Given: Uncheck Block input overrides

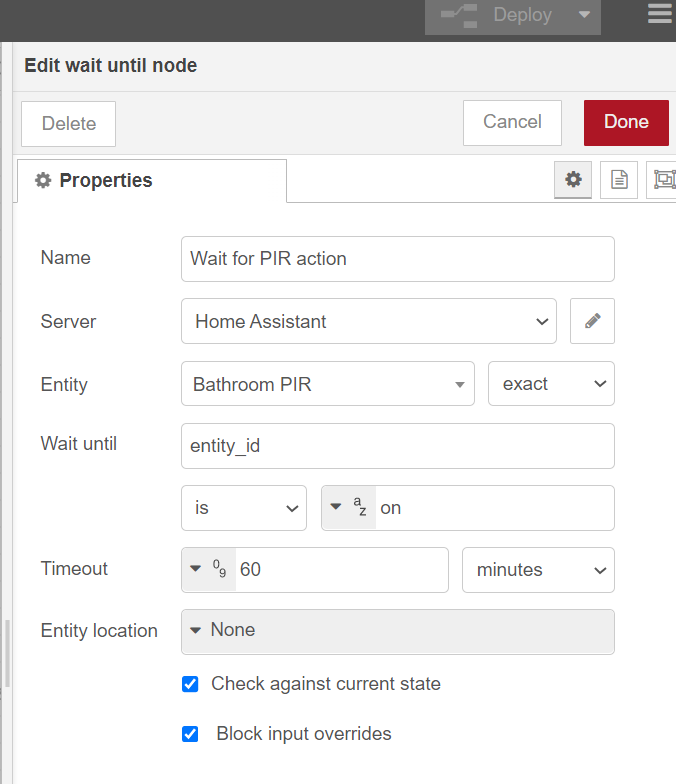Looking at the screenshot, I should (190, 734).
